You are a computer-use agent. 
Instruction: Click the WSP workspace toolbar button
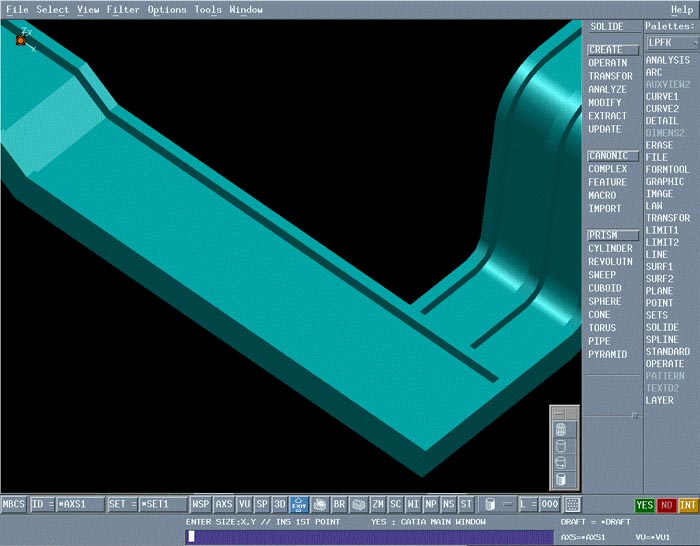(201, 505)
